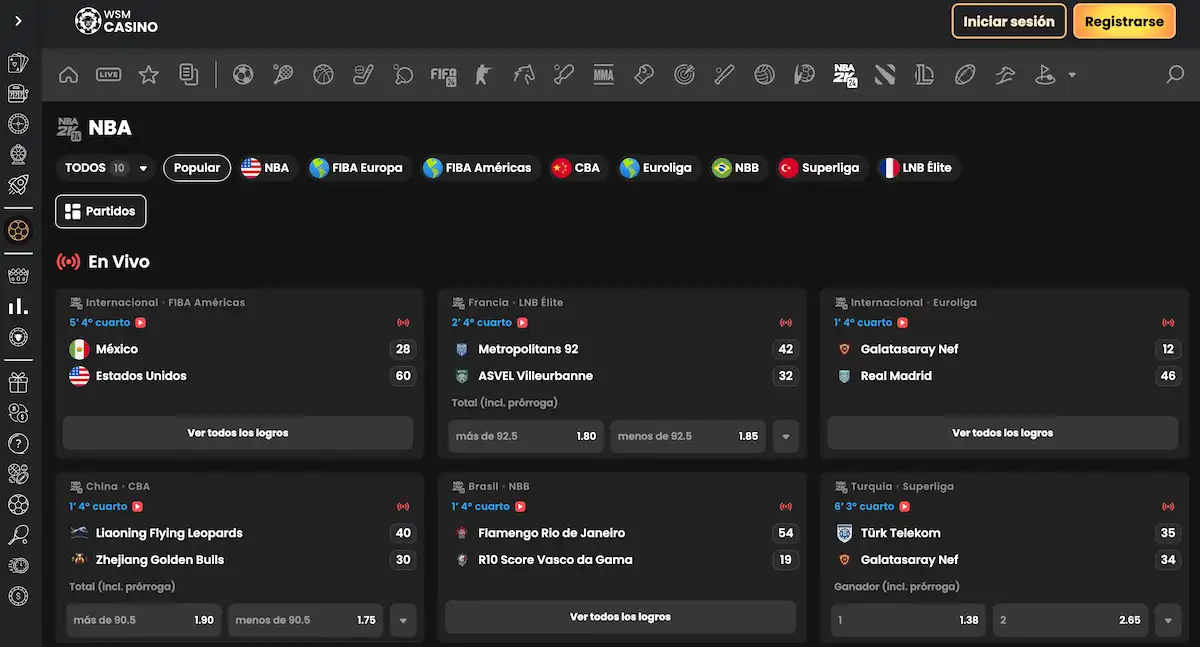1200x647 pixels.
Task: Expand more sports dropdown arrow in sports bar
Action: click(1072, 75)
